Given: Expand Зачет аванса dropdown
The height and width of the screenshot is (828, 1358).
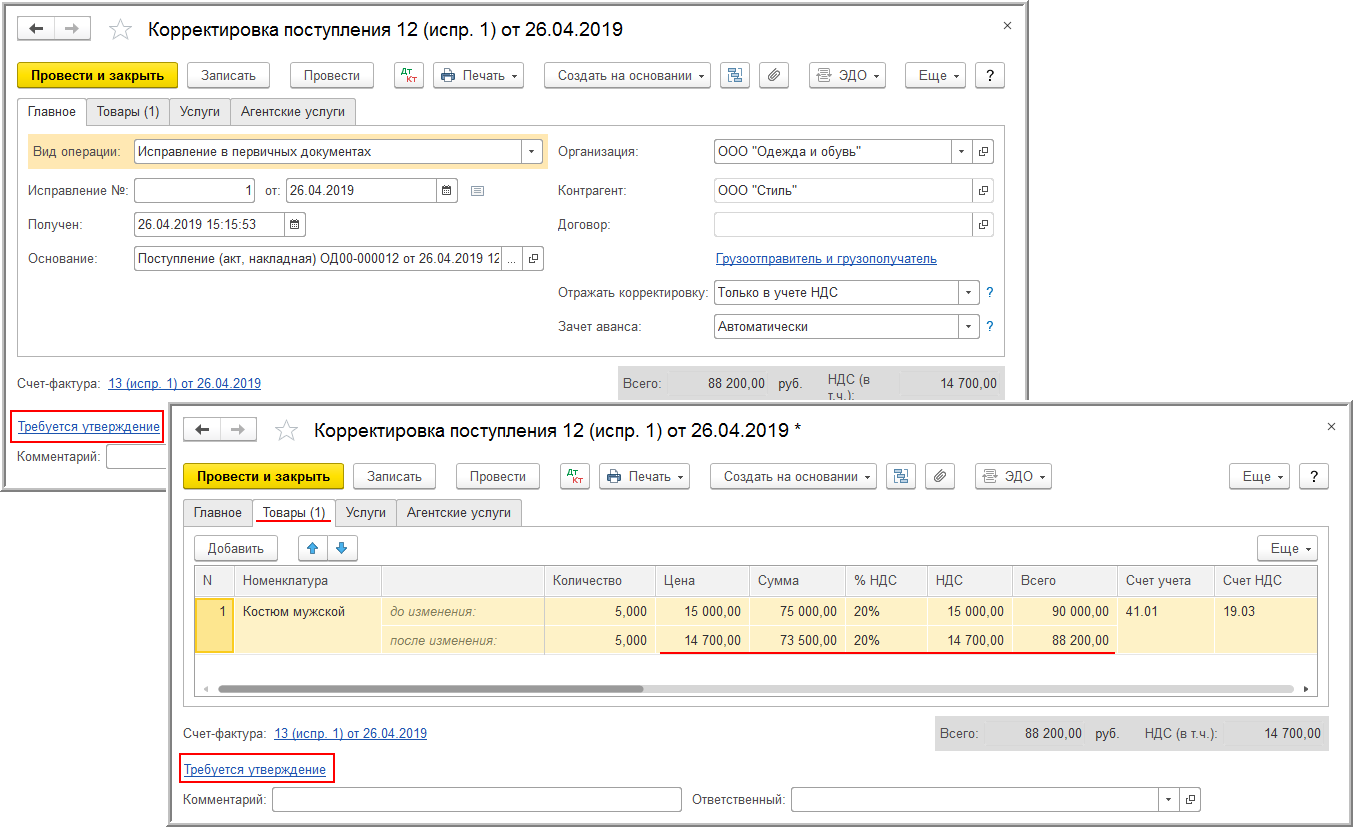Looking at the screenshot, I should coord(968,326).
